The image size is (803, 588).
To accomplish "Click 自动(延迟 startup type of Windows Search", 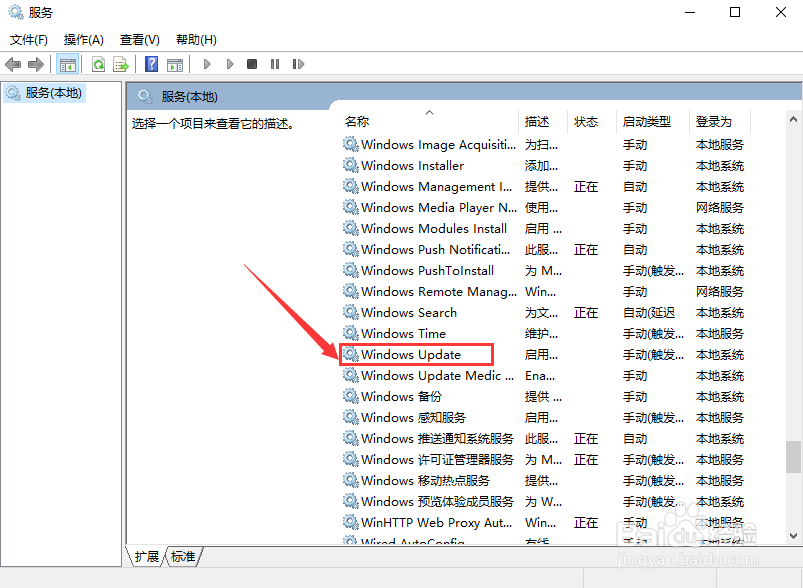I will (x=649, y=312).
